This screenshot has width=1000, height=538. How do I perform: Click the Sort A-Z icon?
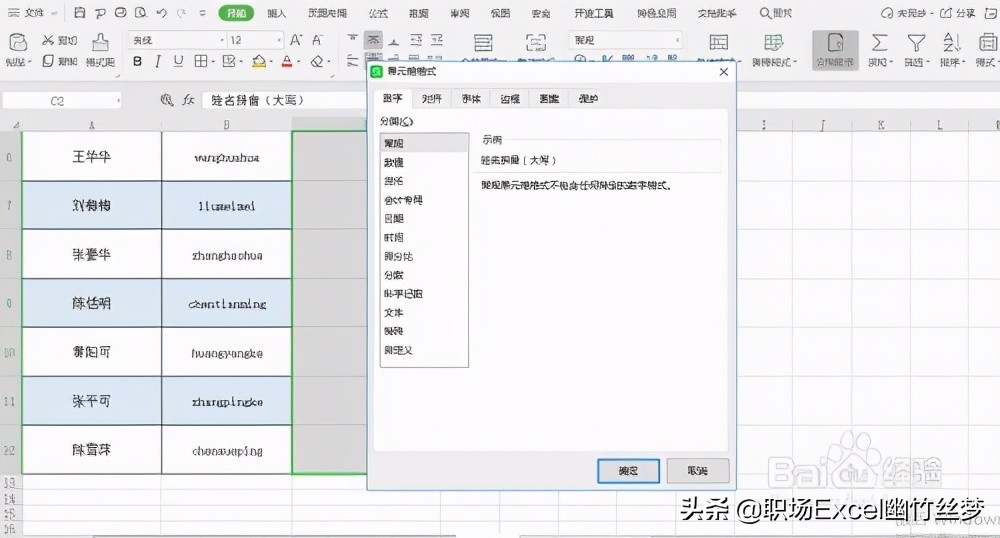pos(951,43)
